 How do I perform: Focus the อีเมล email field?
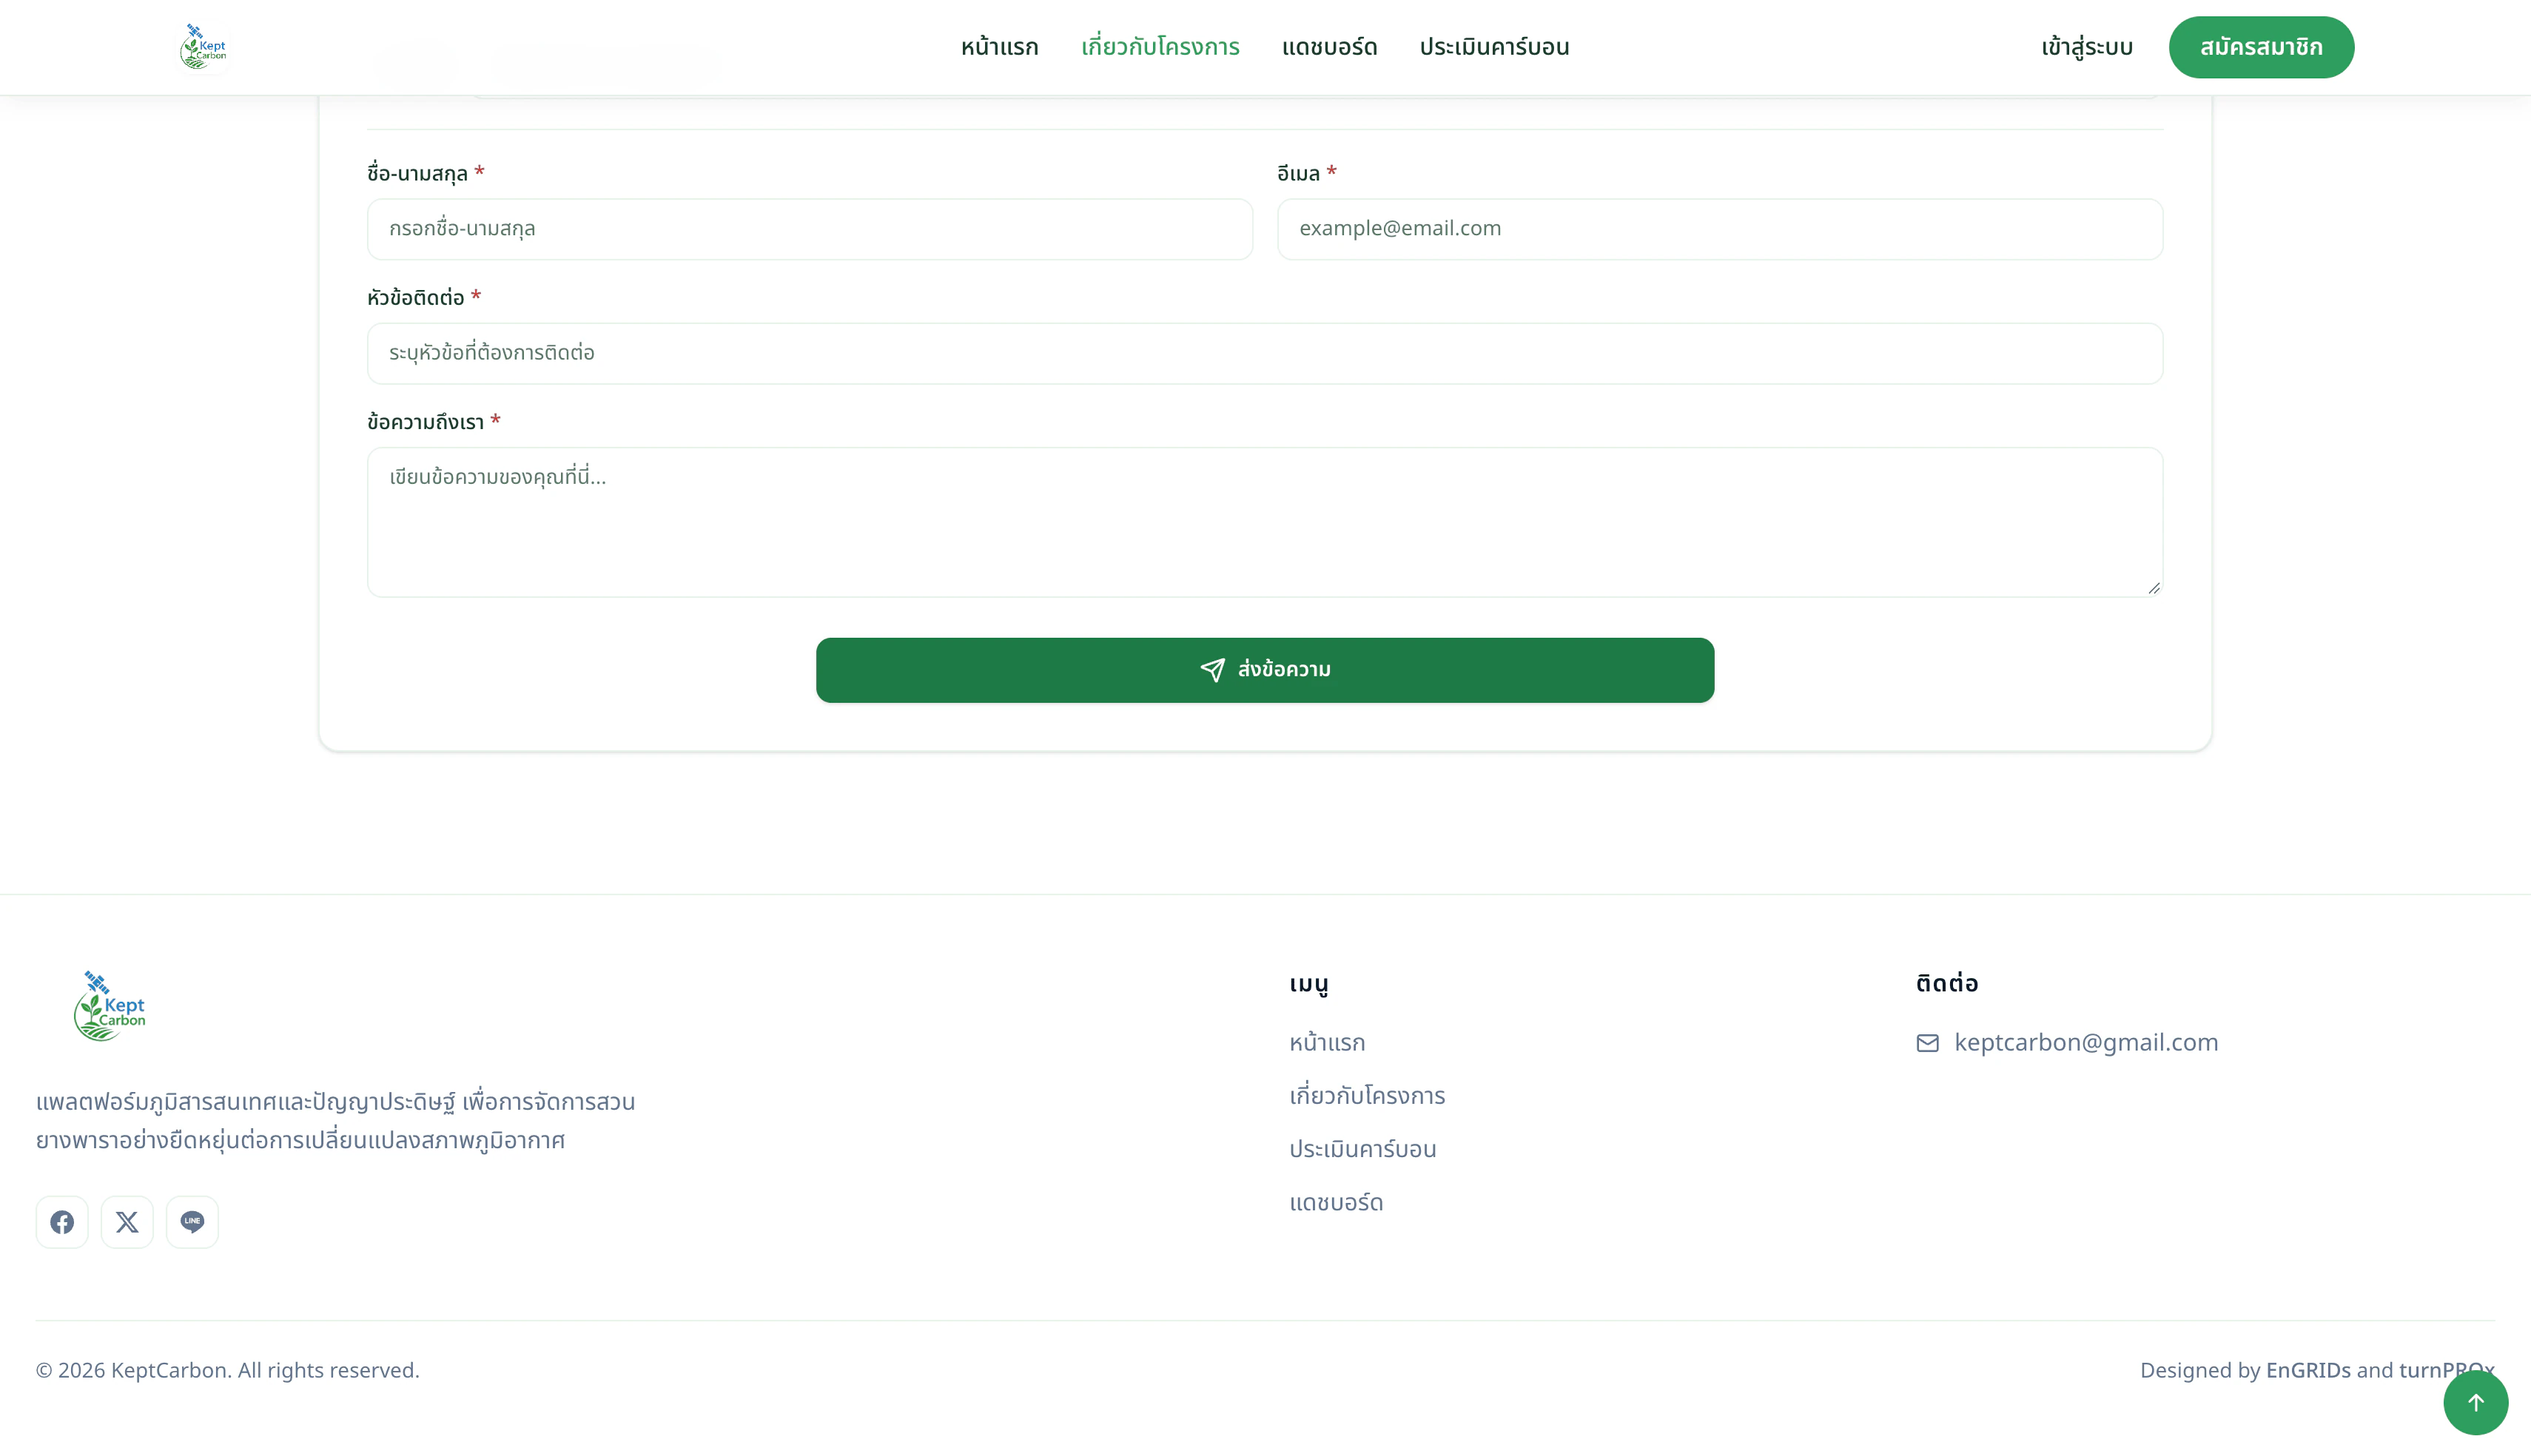coord(1720,229)
